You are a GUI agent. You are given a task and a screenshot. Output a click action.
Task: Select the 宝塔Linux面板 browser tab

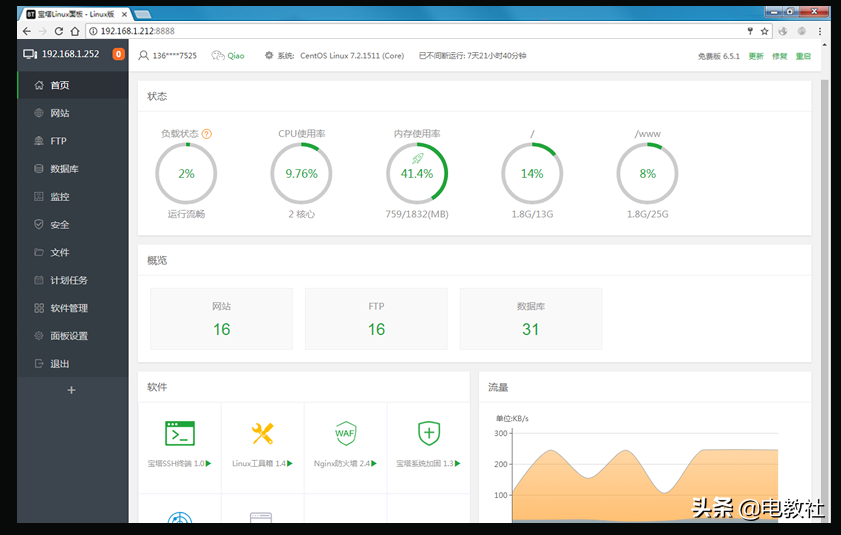coord(75,14)
